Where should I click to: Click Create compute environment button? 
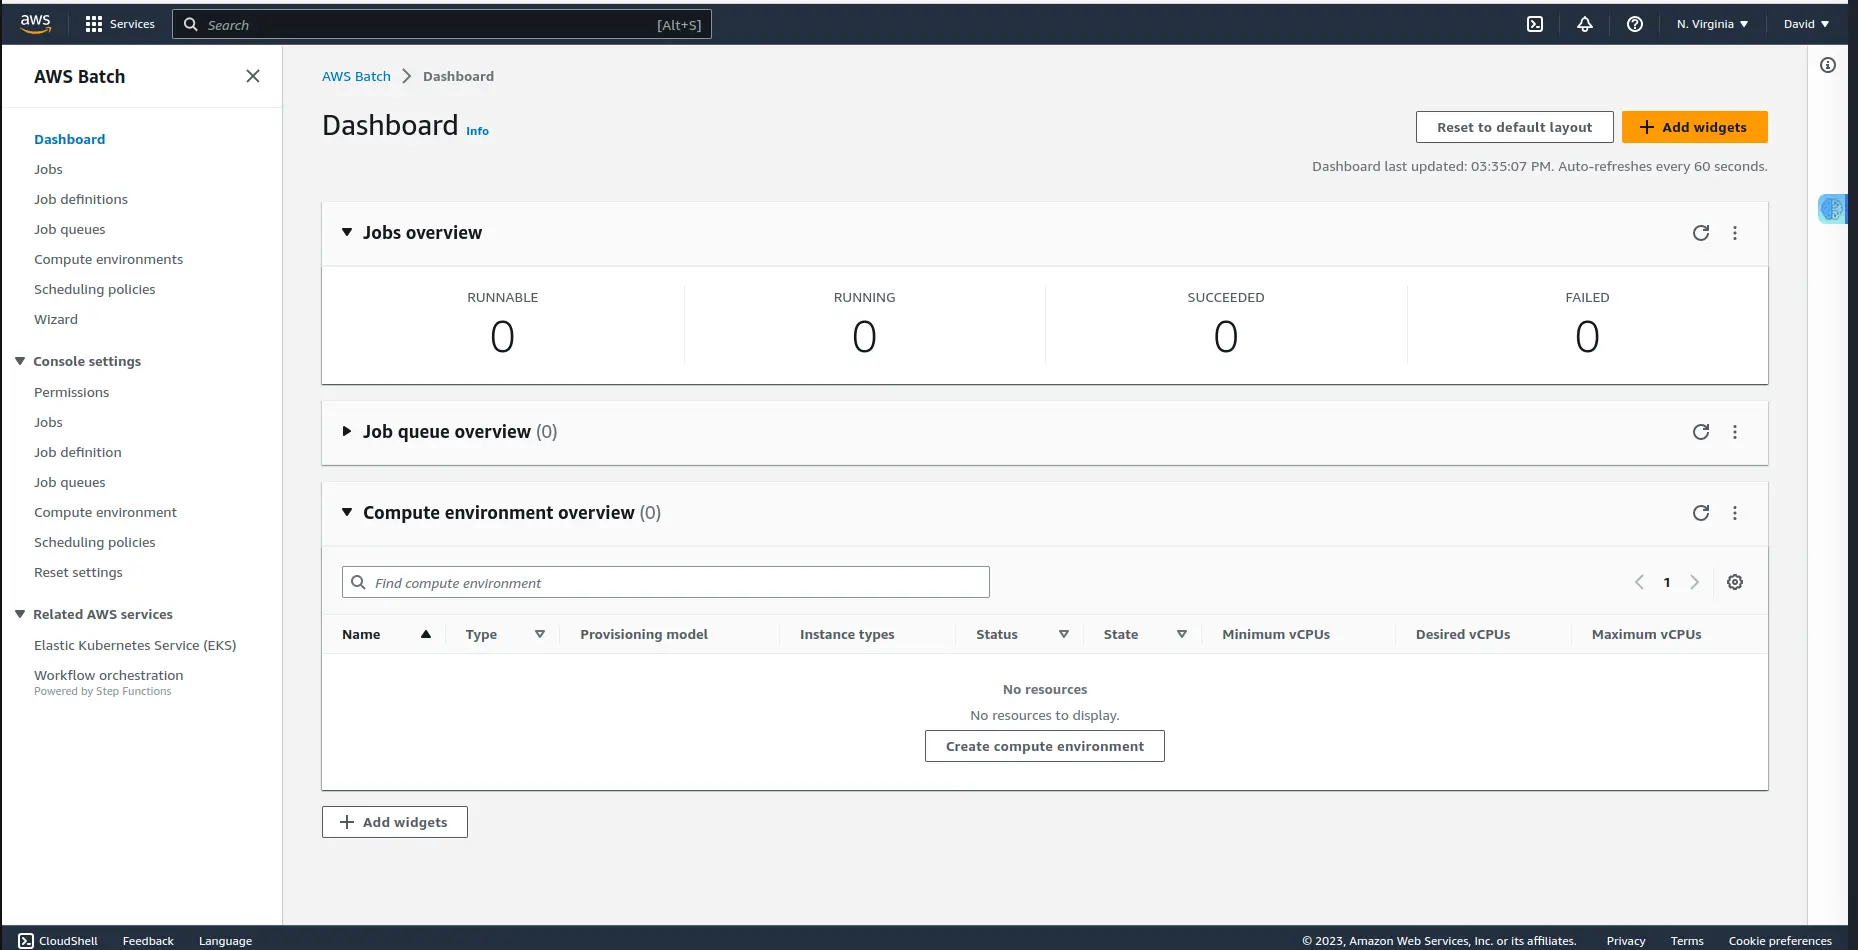(1044, 746)
